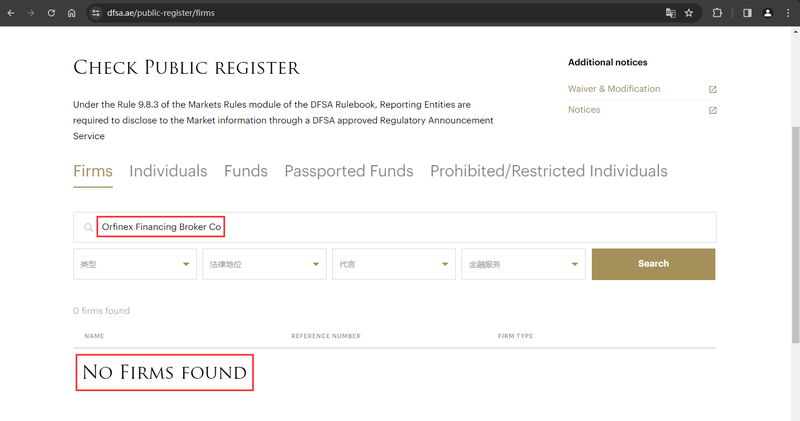800x421 pixels.
Task: Toggle the browser side panel icon
Action: click(x=747, y=13)
